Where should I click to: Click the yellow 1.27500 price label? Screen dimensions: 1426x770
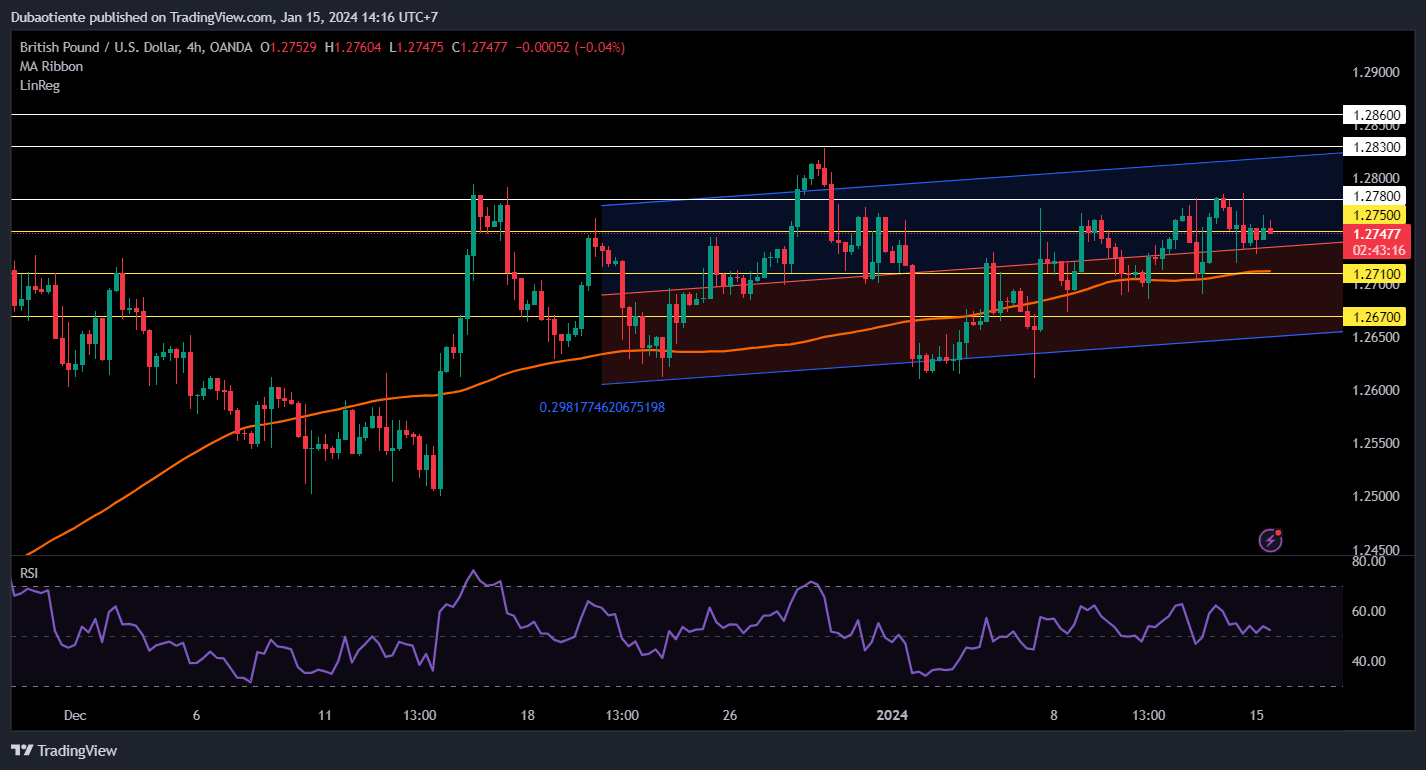tap(1376, 214)
